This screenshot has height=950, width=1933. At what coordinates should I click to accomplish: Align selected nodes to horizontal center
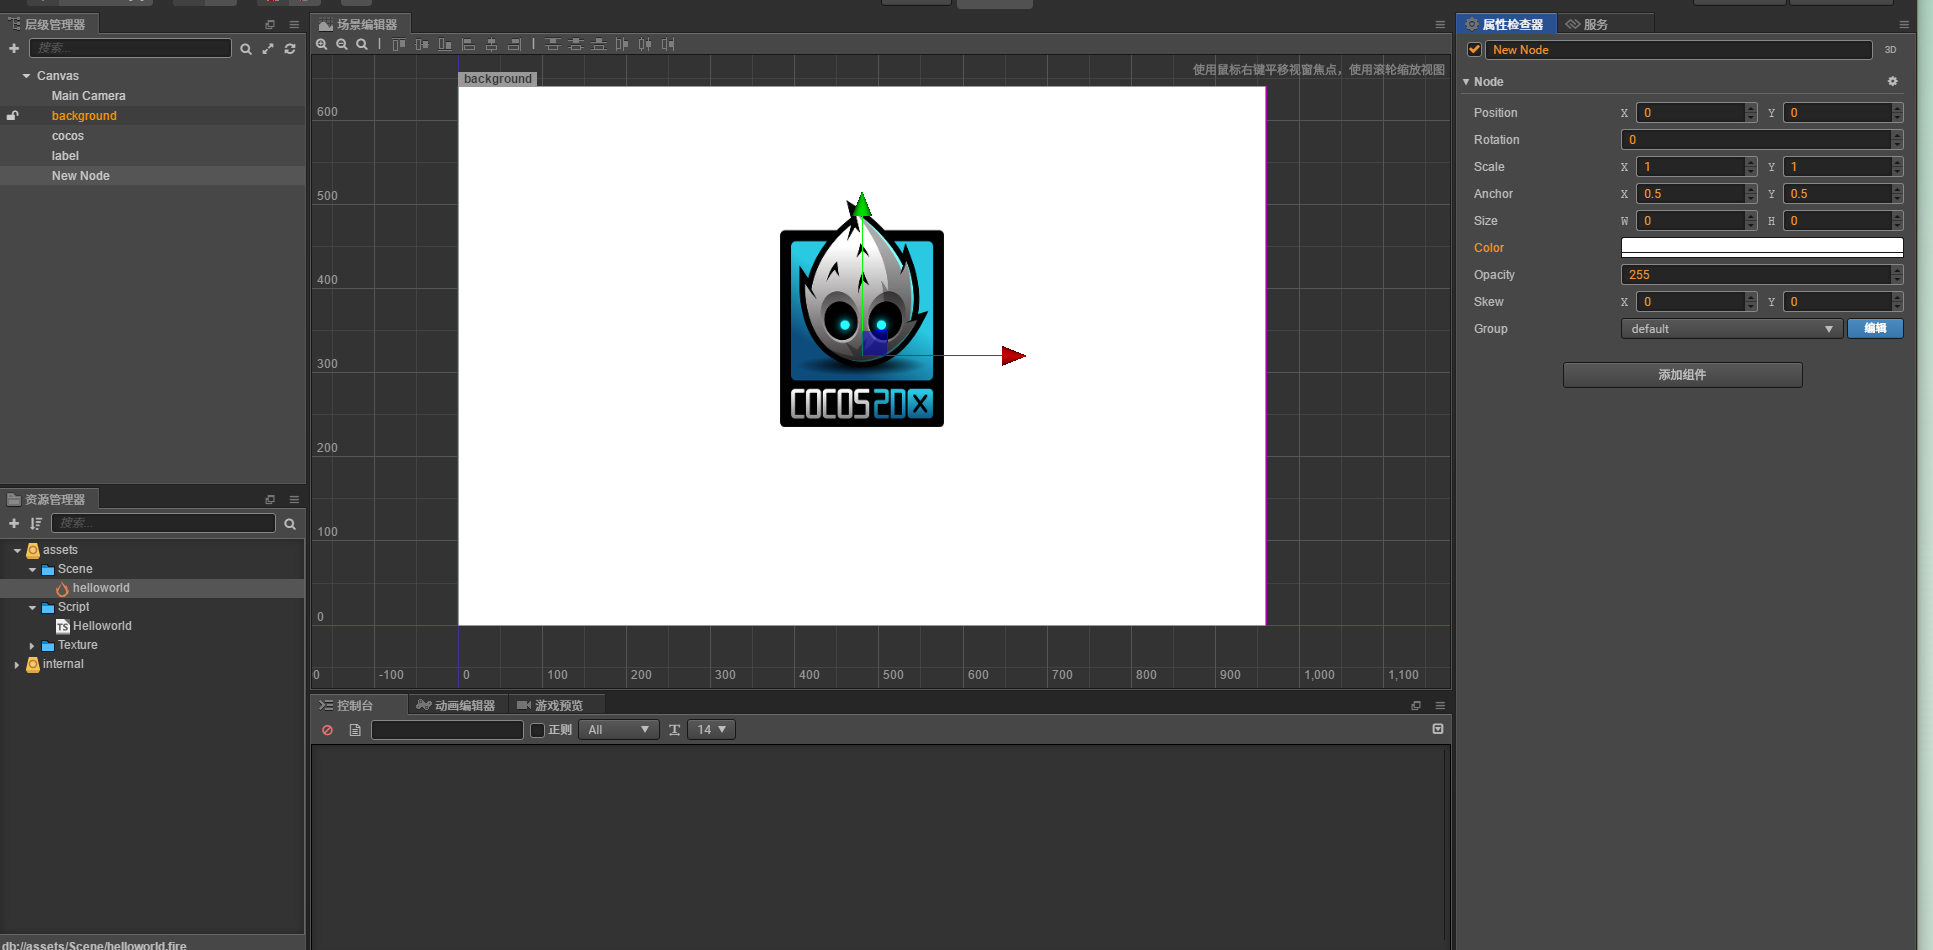click(491, 44)
